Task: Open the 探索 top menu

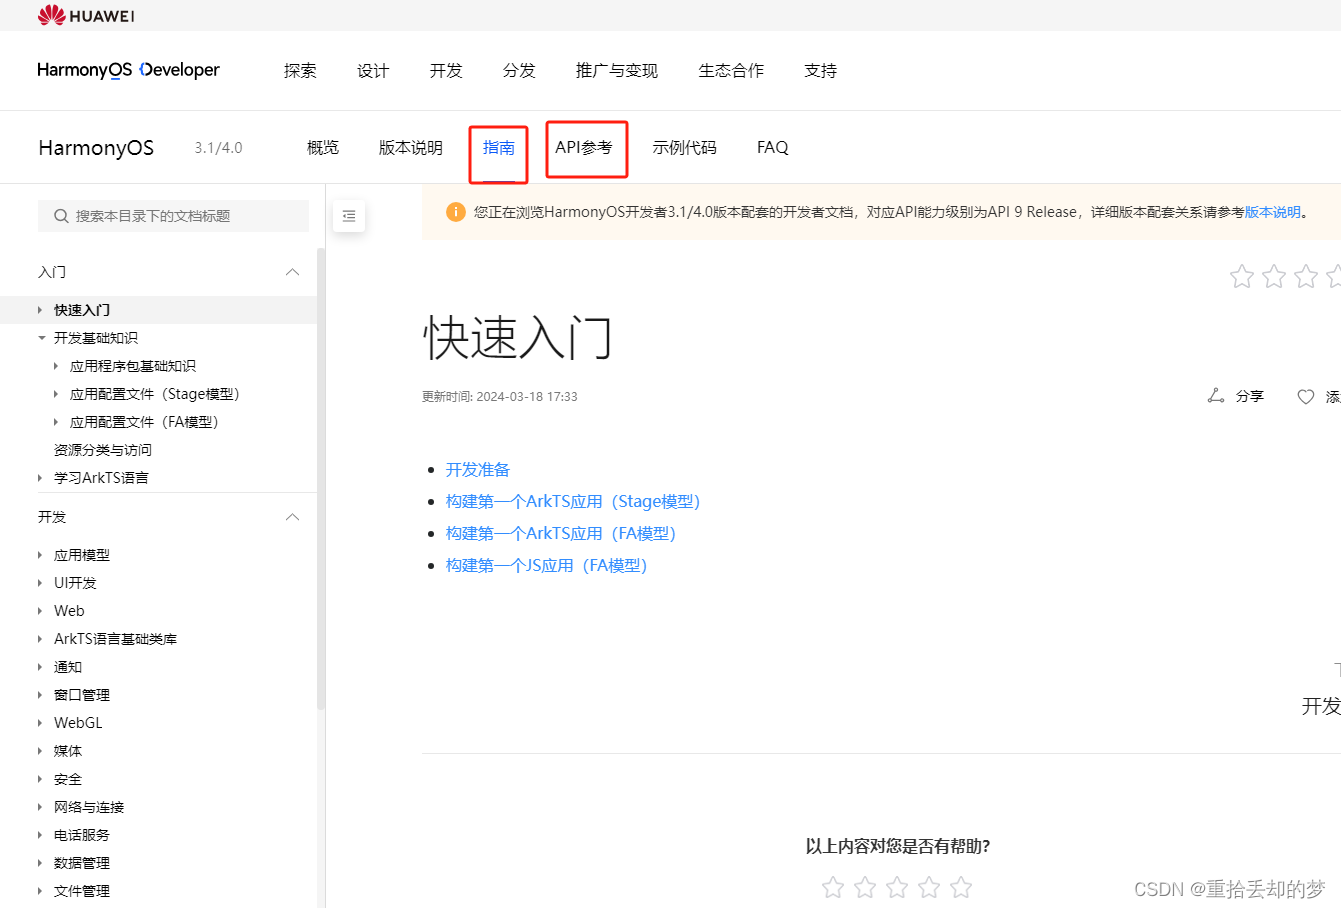Action: pos(300,70)
